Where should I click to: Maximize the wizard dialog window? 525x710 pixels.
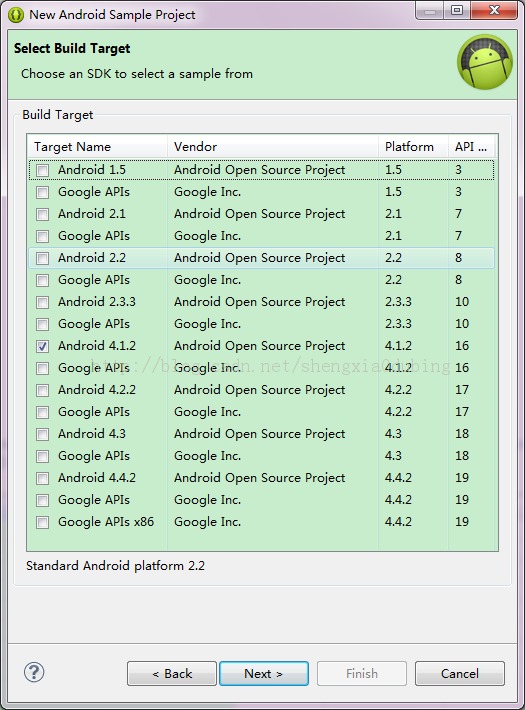point(457,10)
